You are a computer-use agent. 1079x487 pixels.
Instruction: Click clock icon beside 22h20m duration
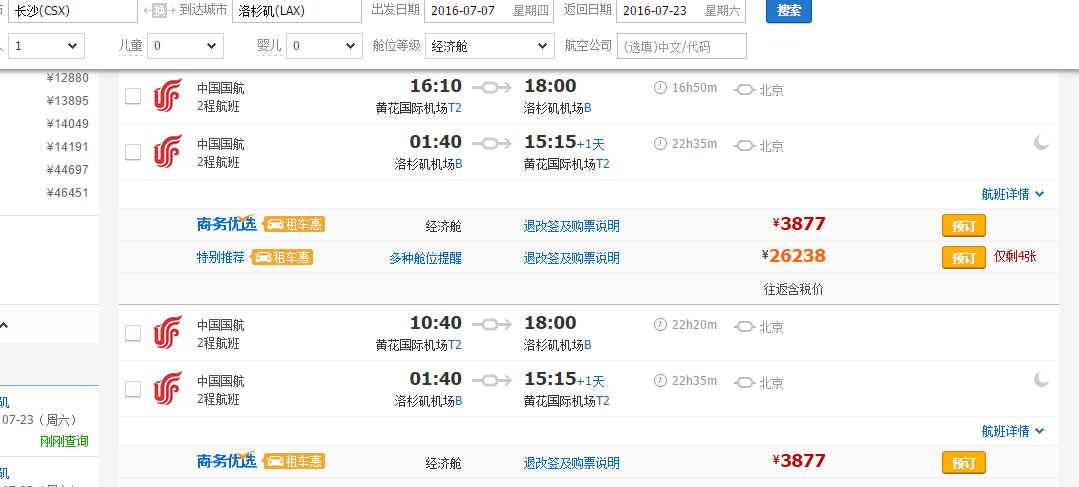tap(660, 325)
